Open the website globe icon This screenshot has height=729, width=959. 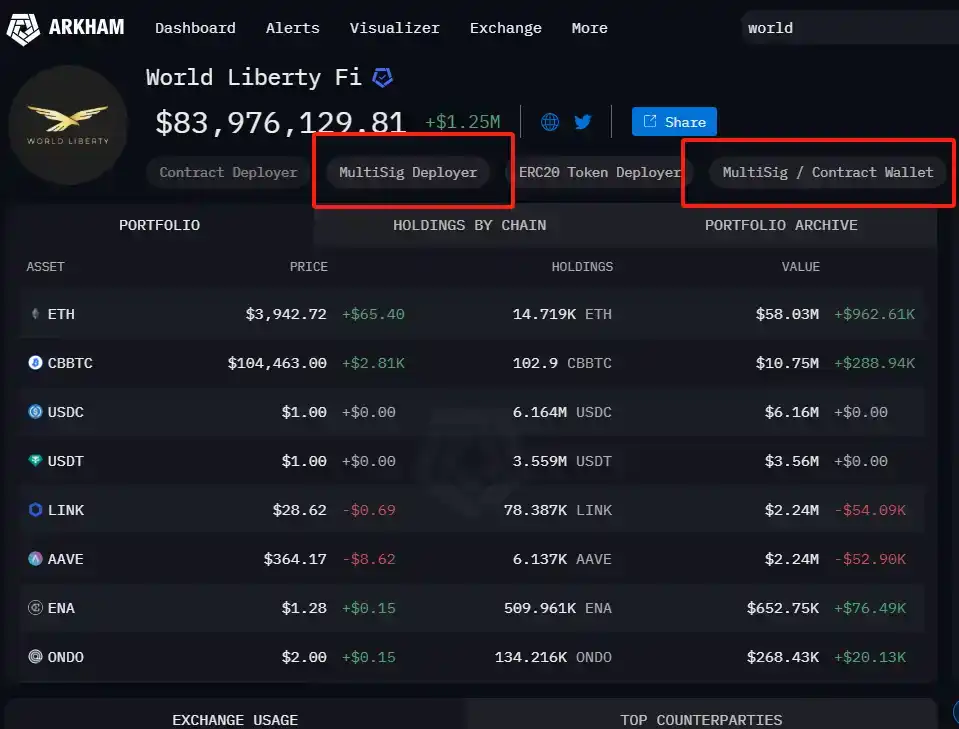point(550,122)
